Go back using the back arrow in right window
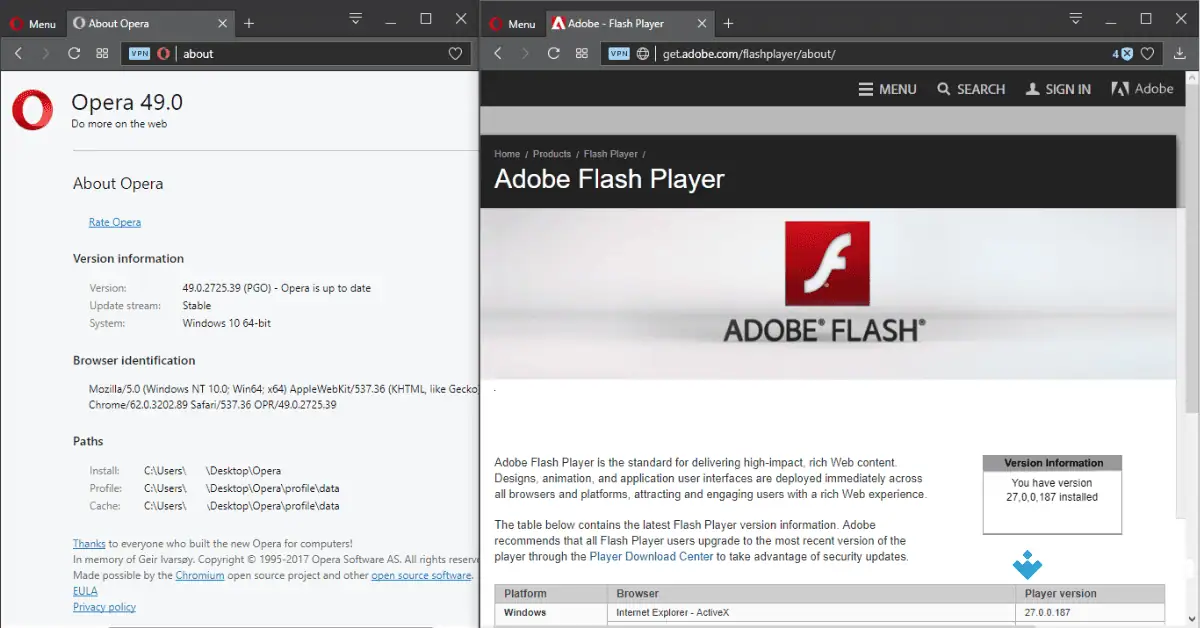 497,53
